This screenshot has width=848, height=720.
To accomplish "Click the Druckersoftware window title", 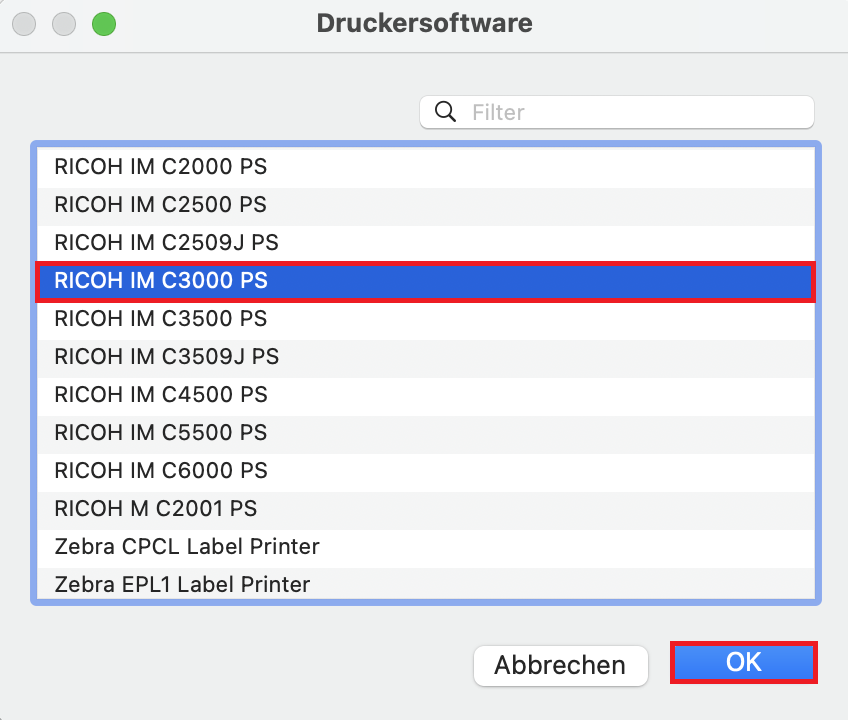I will coord(424,23).
